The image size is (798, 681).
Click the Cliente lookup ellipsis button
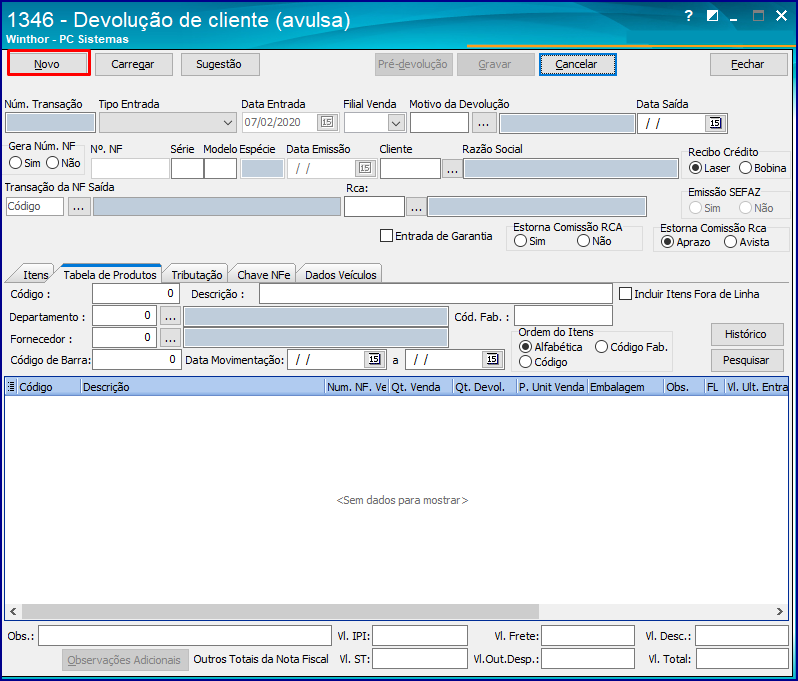452,168
